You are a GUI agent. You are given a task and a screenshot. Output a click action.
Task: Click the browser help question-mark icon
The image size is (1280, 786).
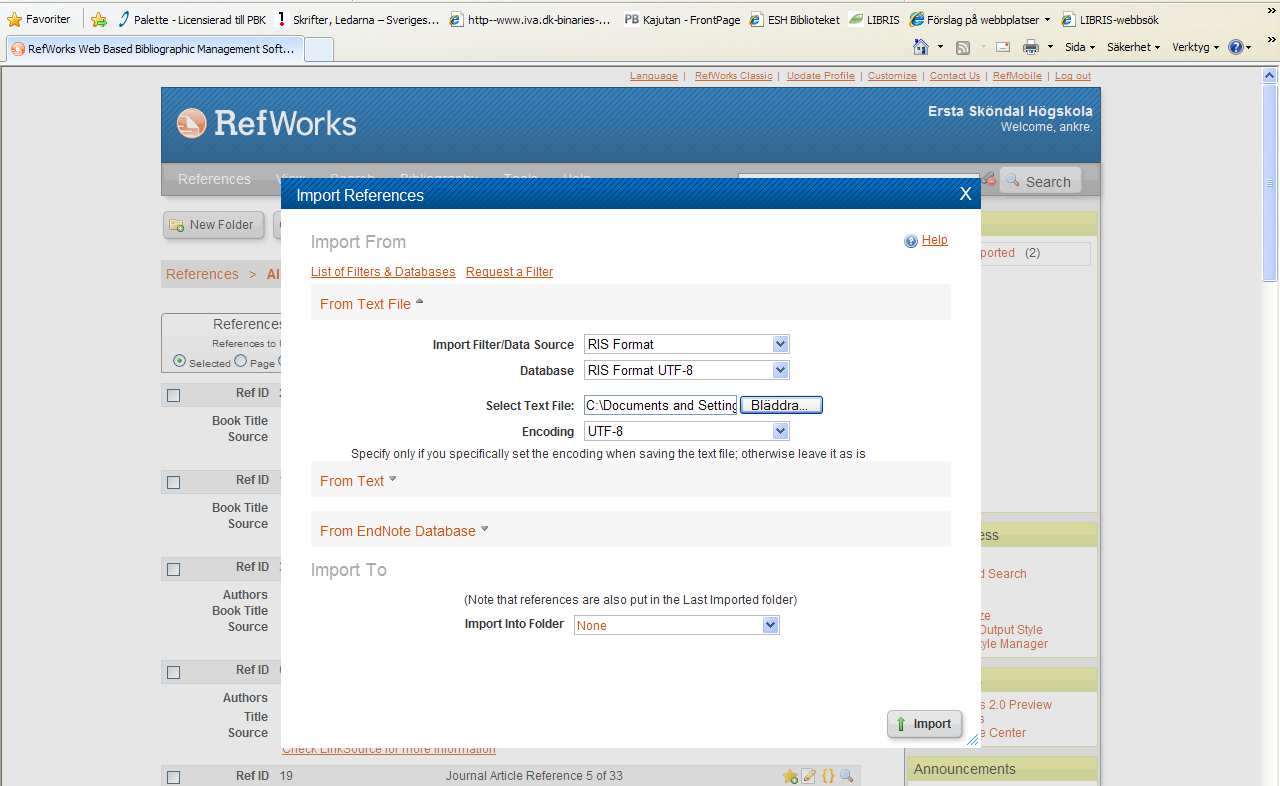[x=1236, y=47]
